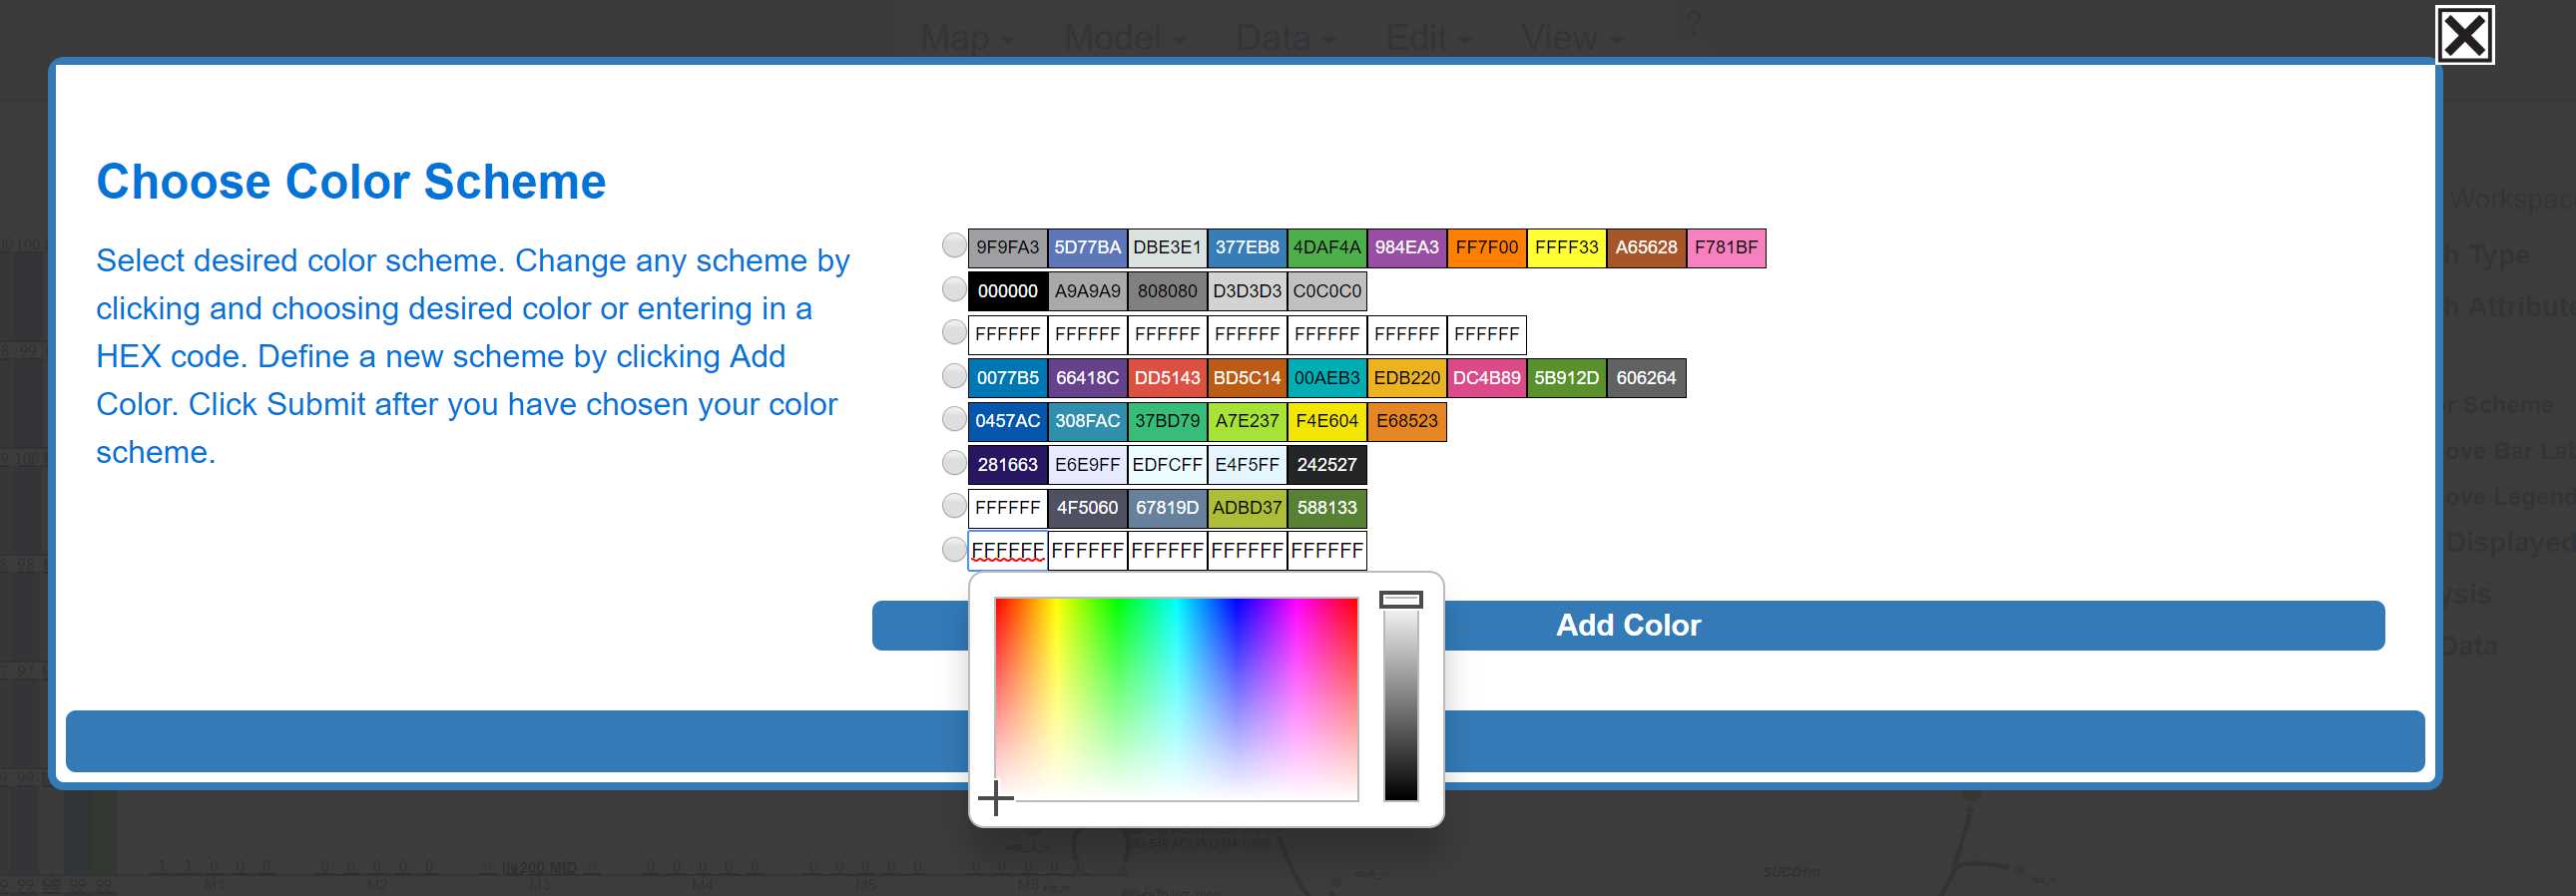Edit the F4E604 yellow swatch

(1327, 421)
